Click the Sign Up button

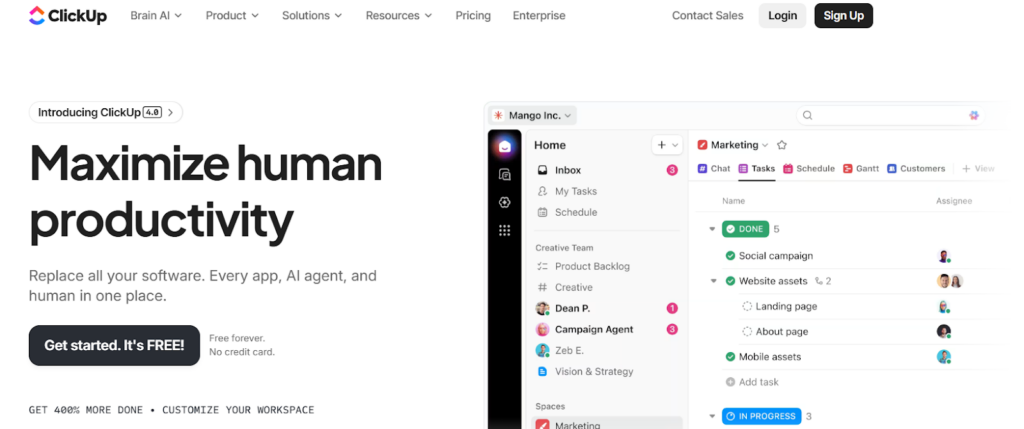843,16
